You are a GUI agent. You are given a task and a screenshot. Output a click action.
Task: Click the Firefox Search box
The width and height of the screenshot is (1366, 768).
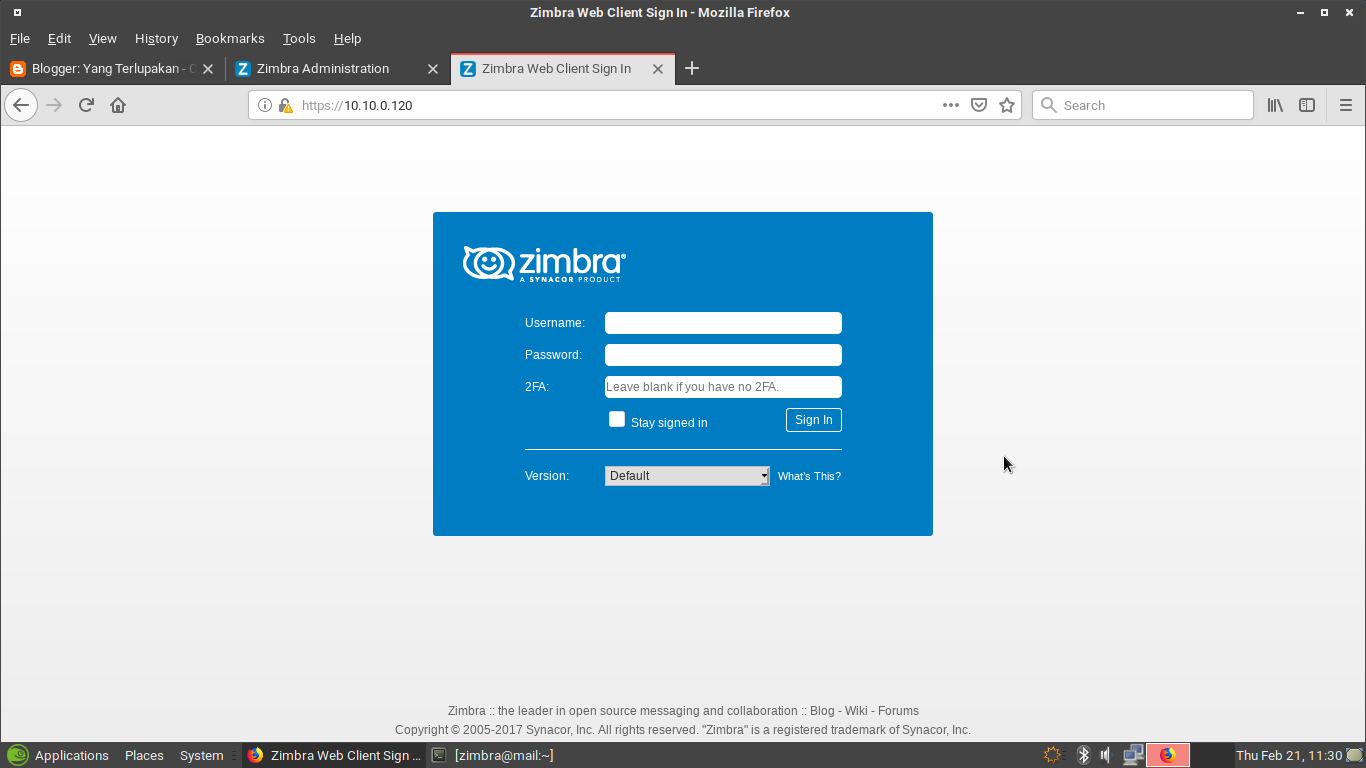[x=1143, y=105]
